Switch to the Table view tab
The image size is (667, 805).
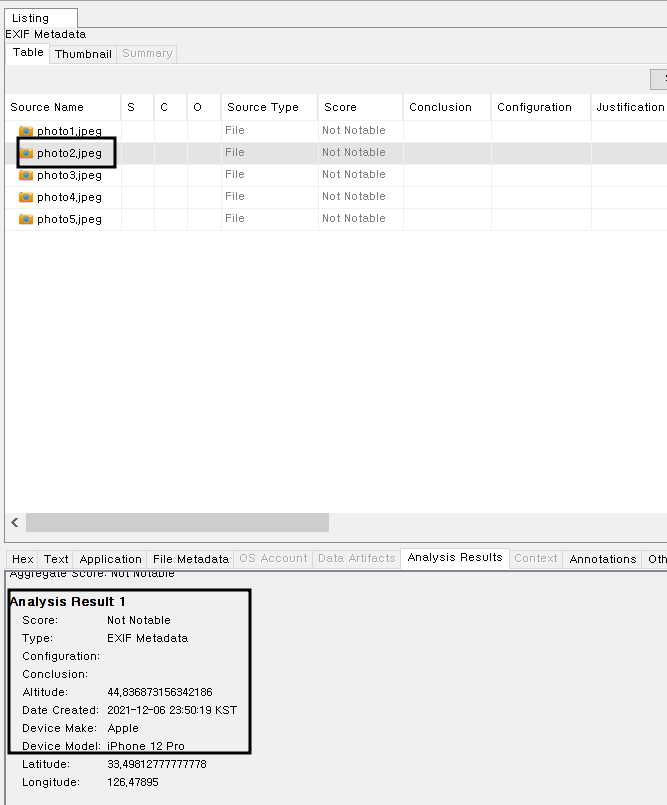tap(28, 52)
